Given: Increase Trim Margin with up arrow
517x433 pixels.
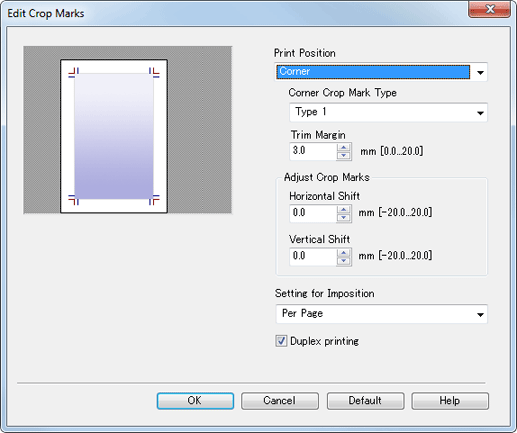Looking at the screenshot, I should 344,147.
